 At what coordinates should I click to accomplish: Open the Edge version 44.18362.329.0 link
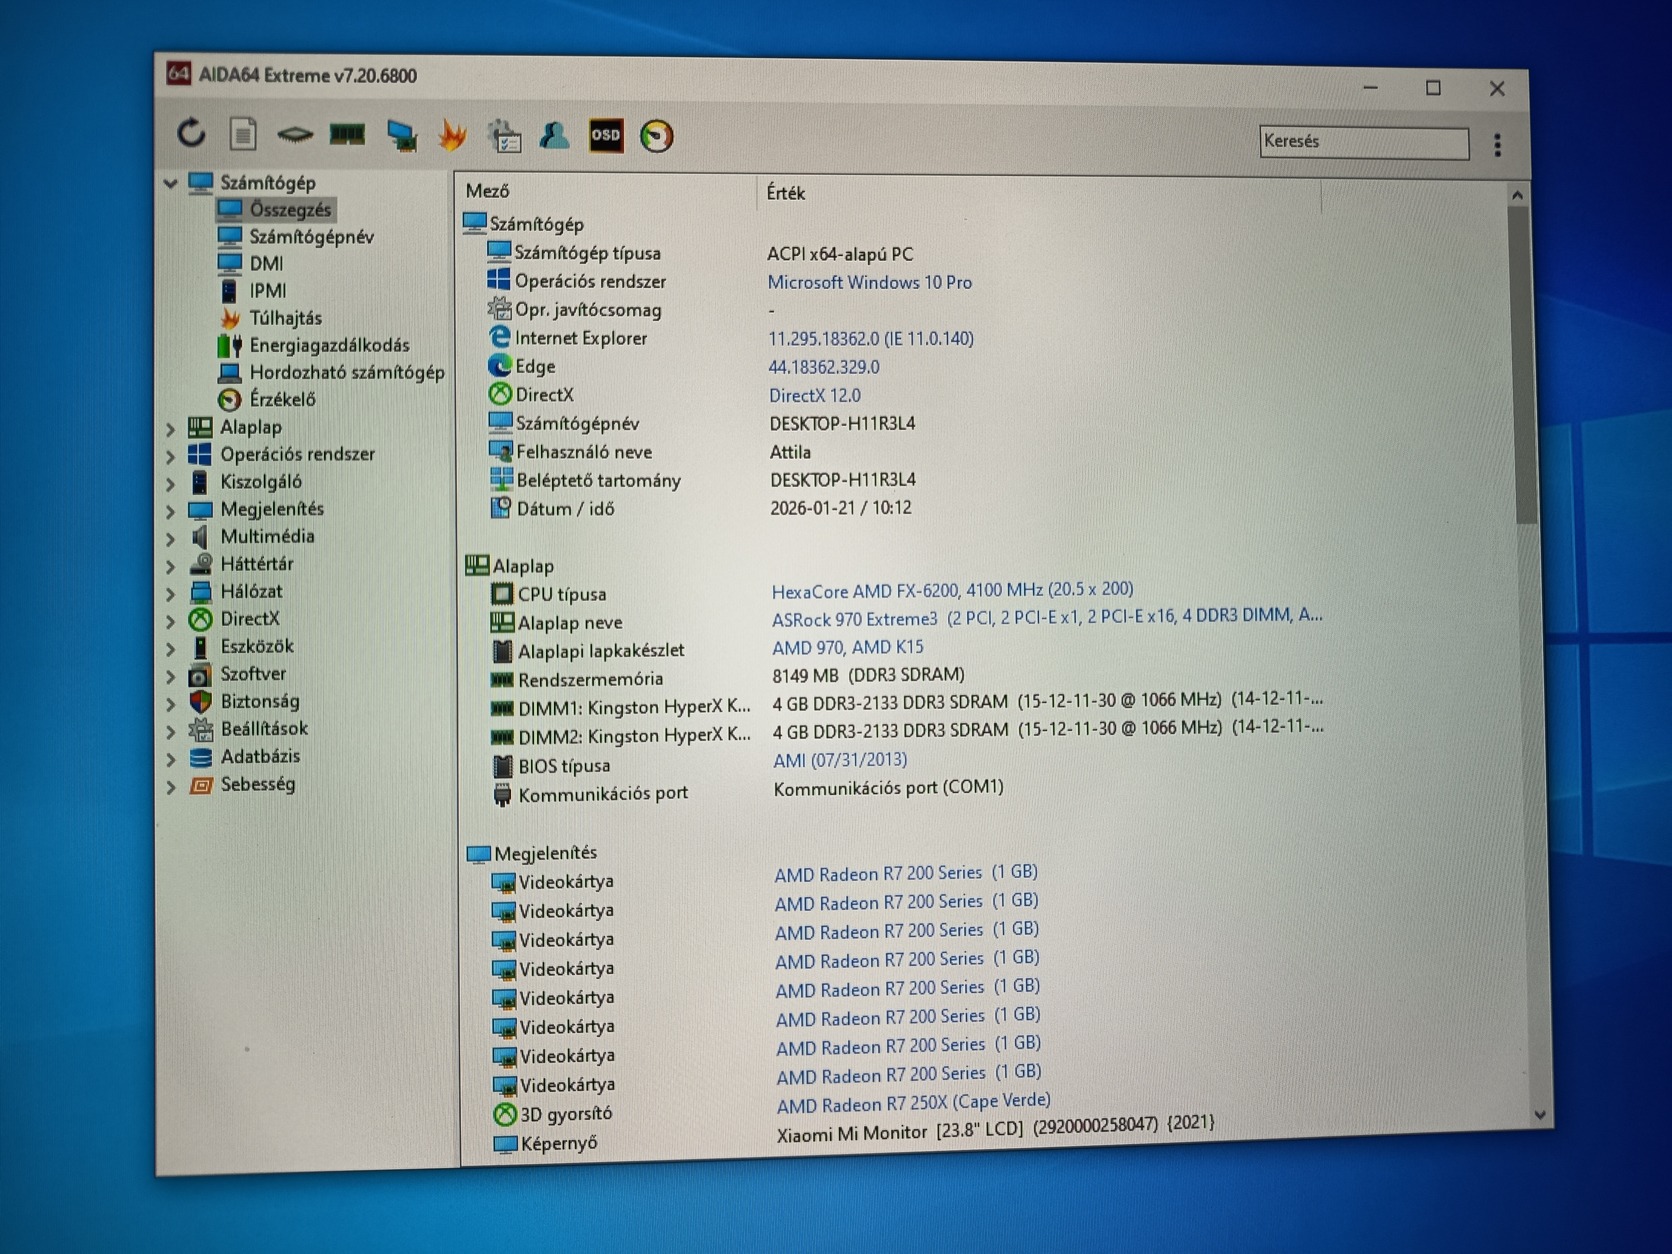coord(824,367)
